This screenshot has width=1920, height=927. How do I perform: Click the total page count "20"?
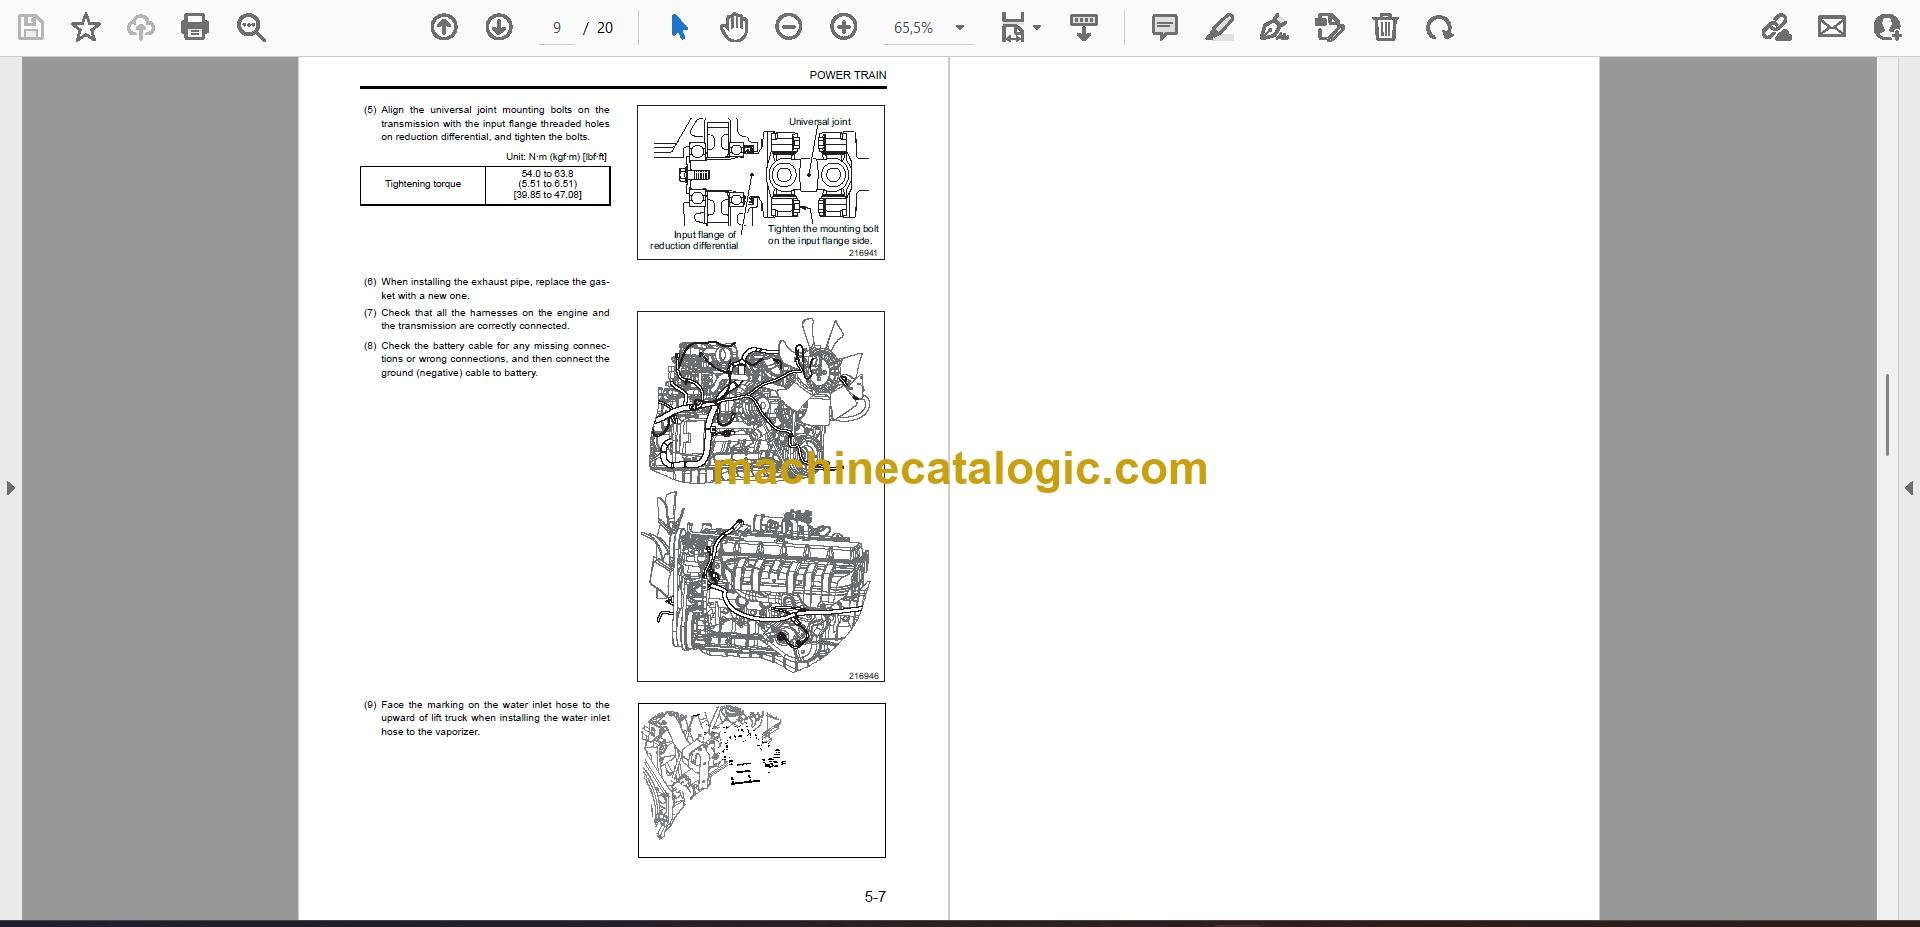(605, 28)
